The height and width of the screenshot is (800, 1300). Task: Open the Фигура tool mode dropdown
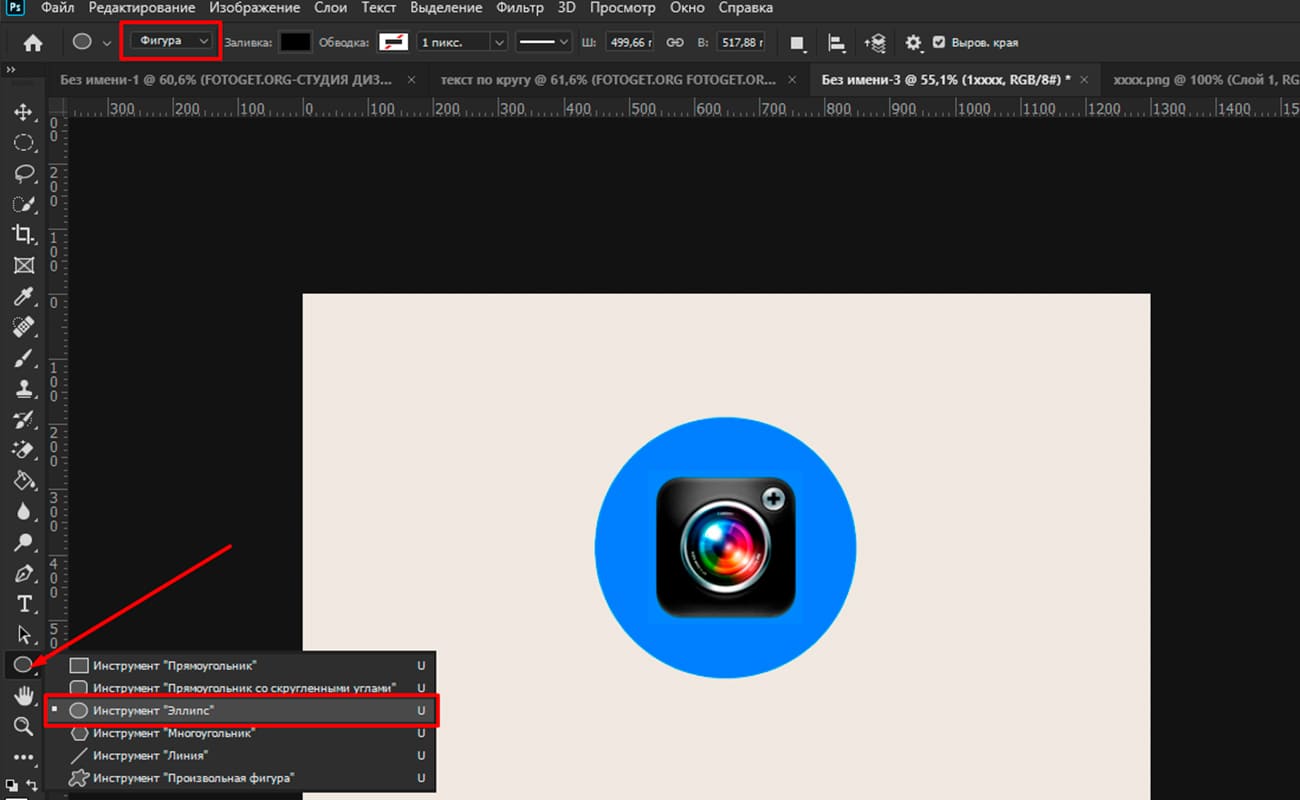(171, 41)
